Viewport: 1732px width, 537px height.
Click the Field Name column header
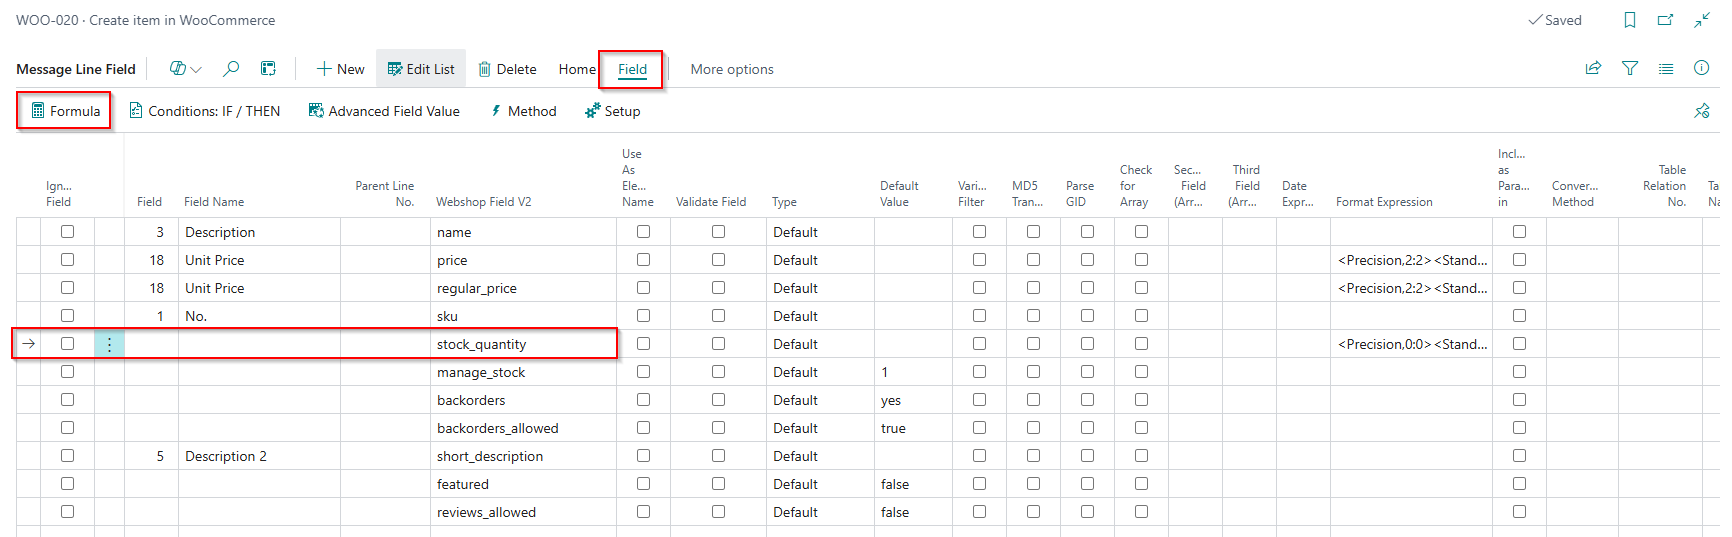[214, 202]
